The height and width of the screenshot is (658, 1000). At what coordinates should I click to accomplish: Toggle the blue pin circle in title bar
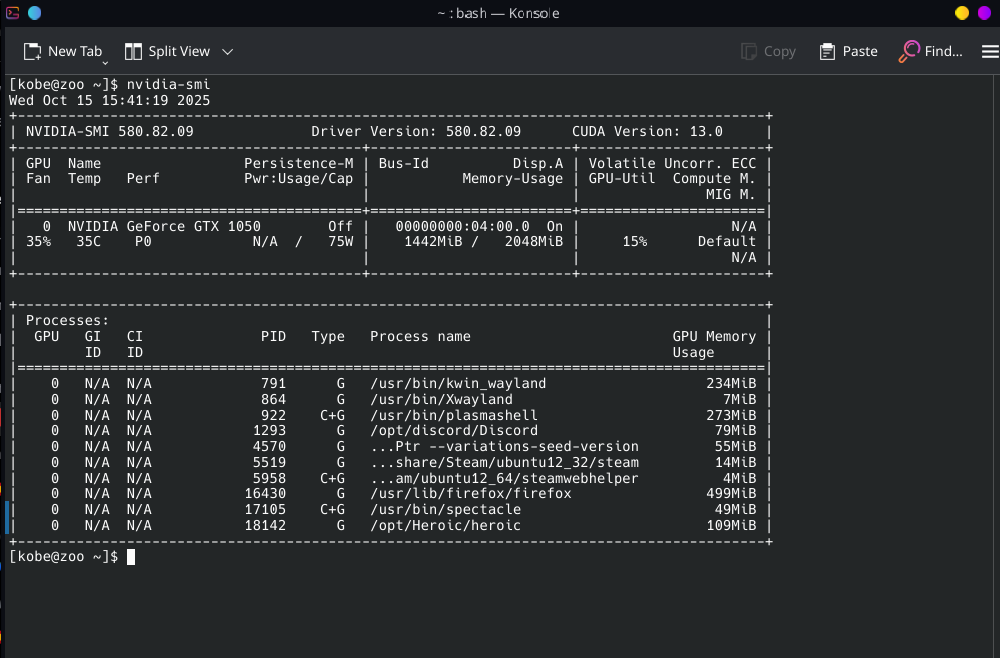click(x=35, y=13)
